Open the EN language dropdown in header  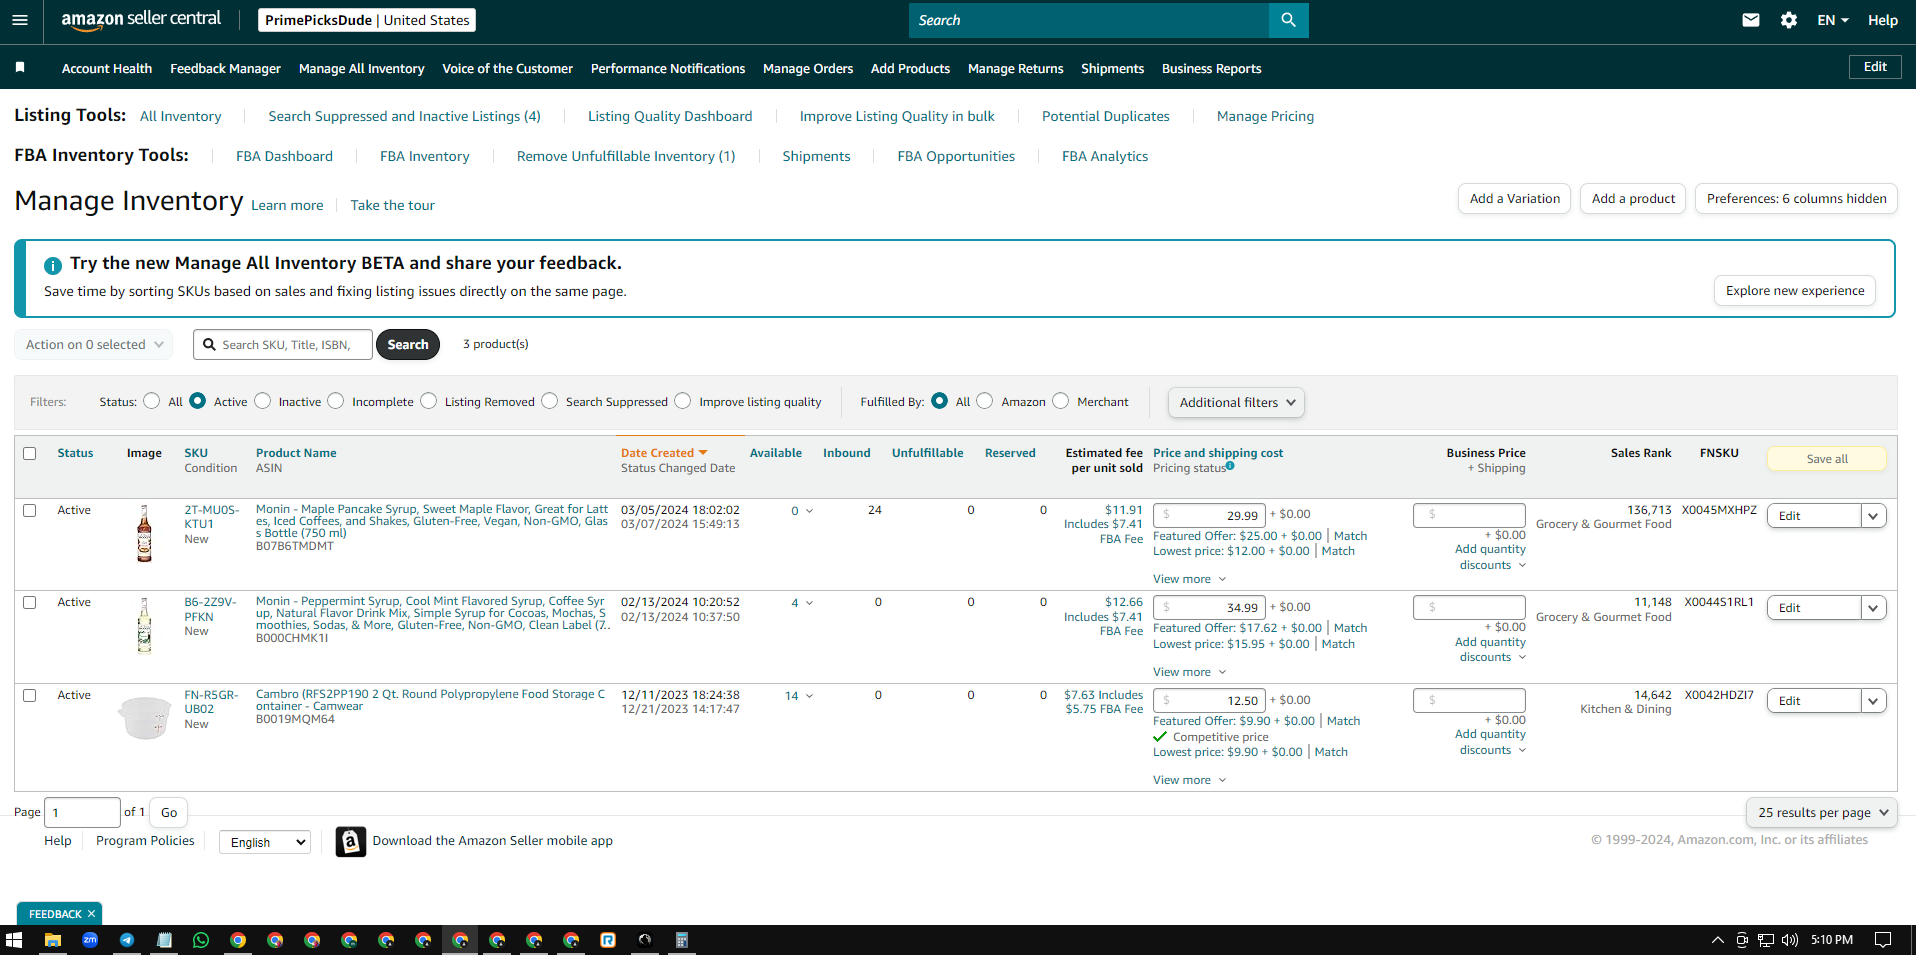click(x=1832, y=20)
